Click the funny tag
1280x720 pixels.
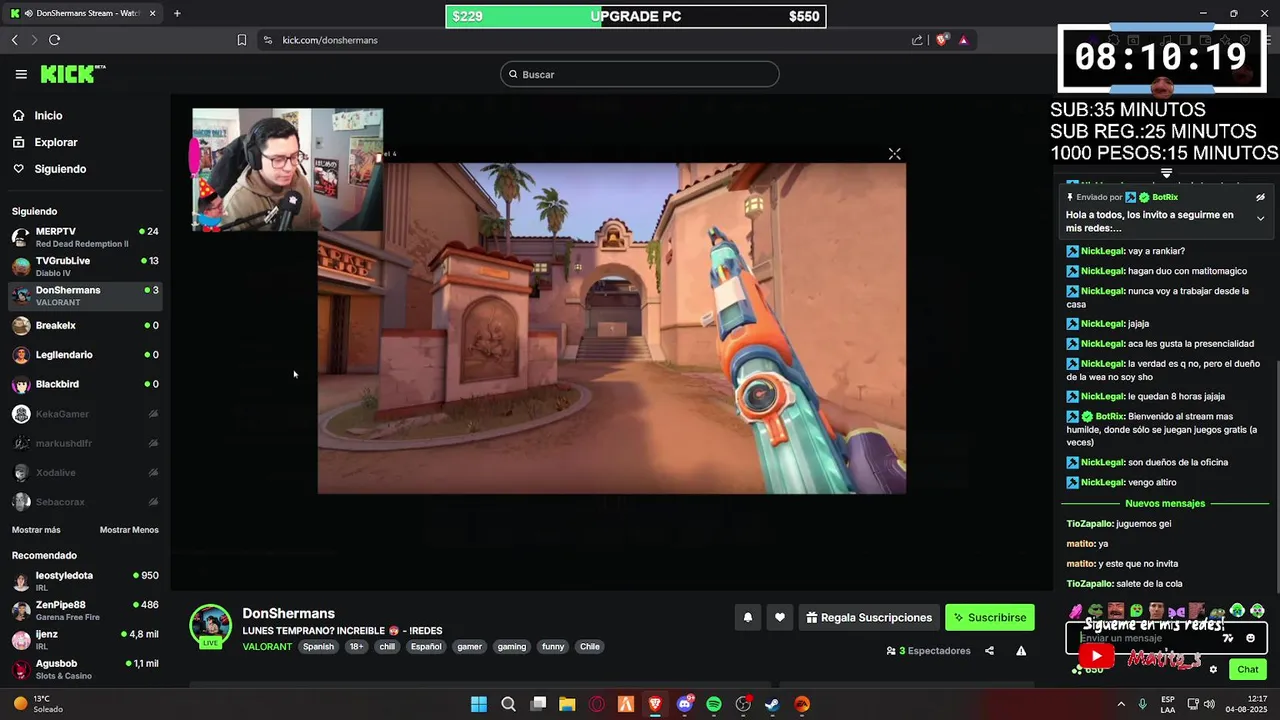click(x=553, y=647)
